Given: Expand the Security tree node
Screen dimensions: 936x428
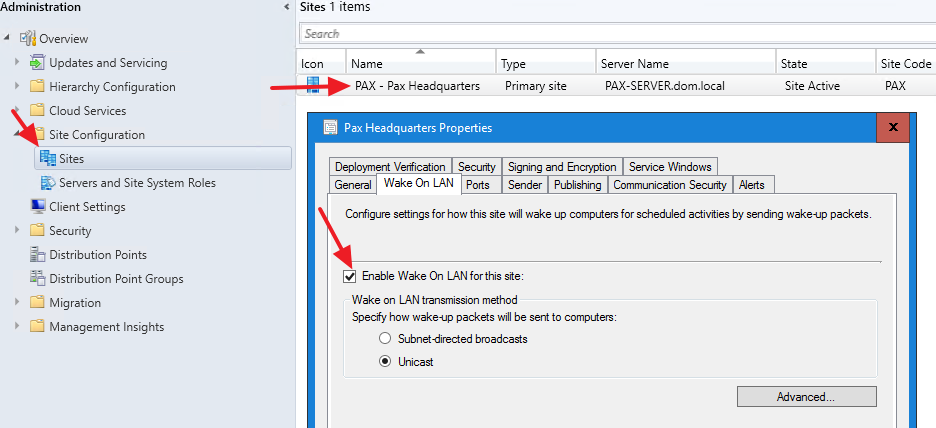Looking at the screenshot, I should 17,231.
